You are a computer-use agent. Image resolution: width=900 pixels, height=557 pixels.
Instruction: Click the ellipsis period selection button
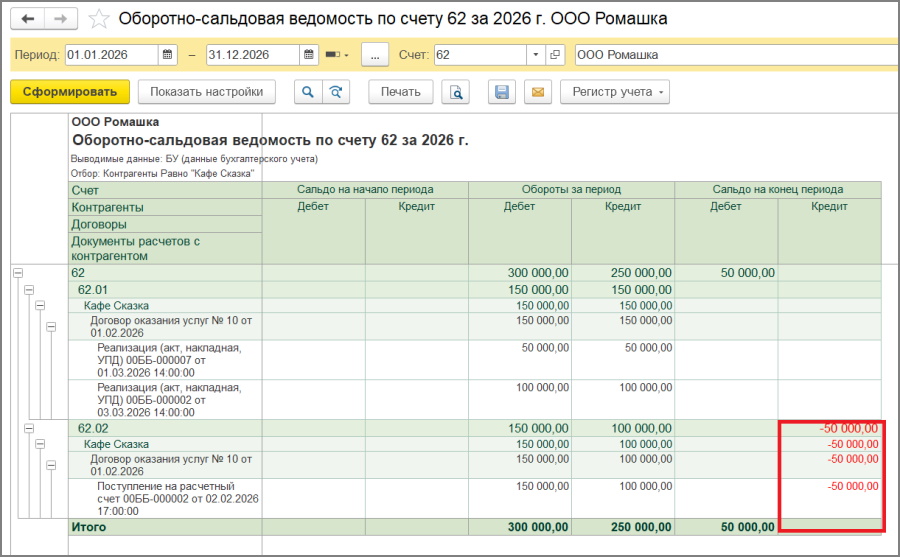point(374,55)
